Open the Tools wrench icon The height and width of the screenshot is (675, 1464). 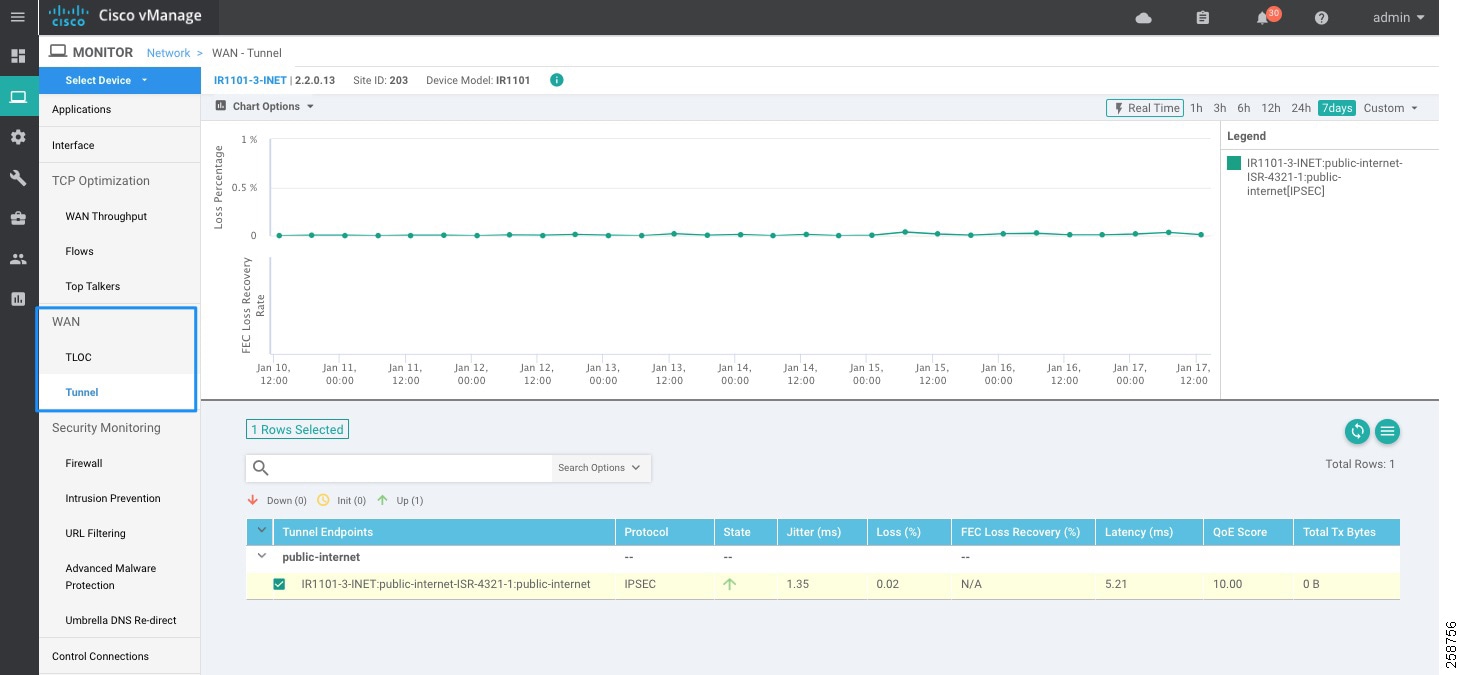coord(18,178)
